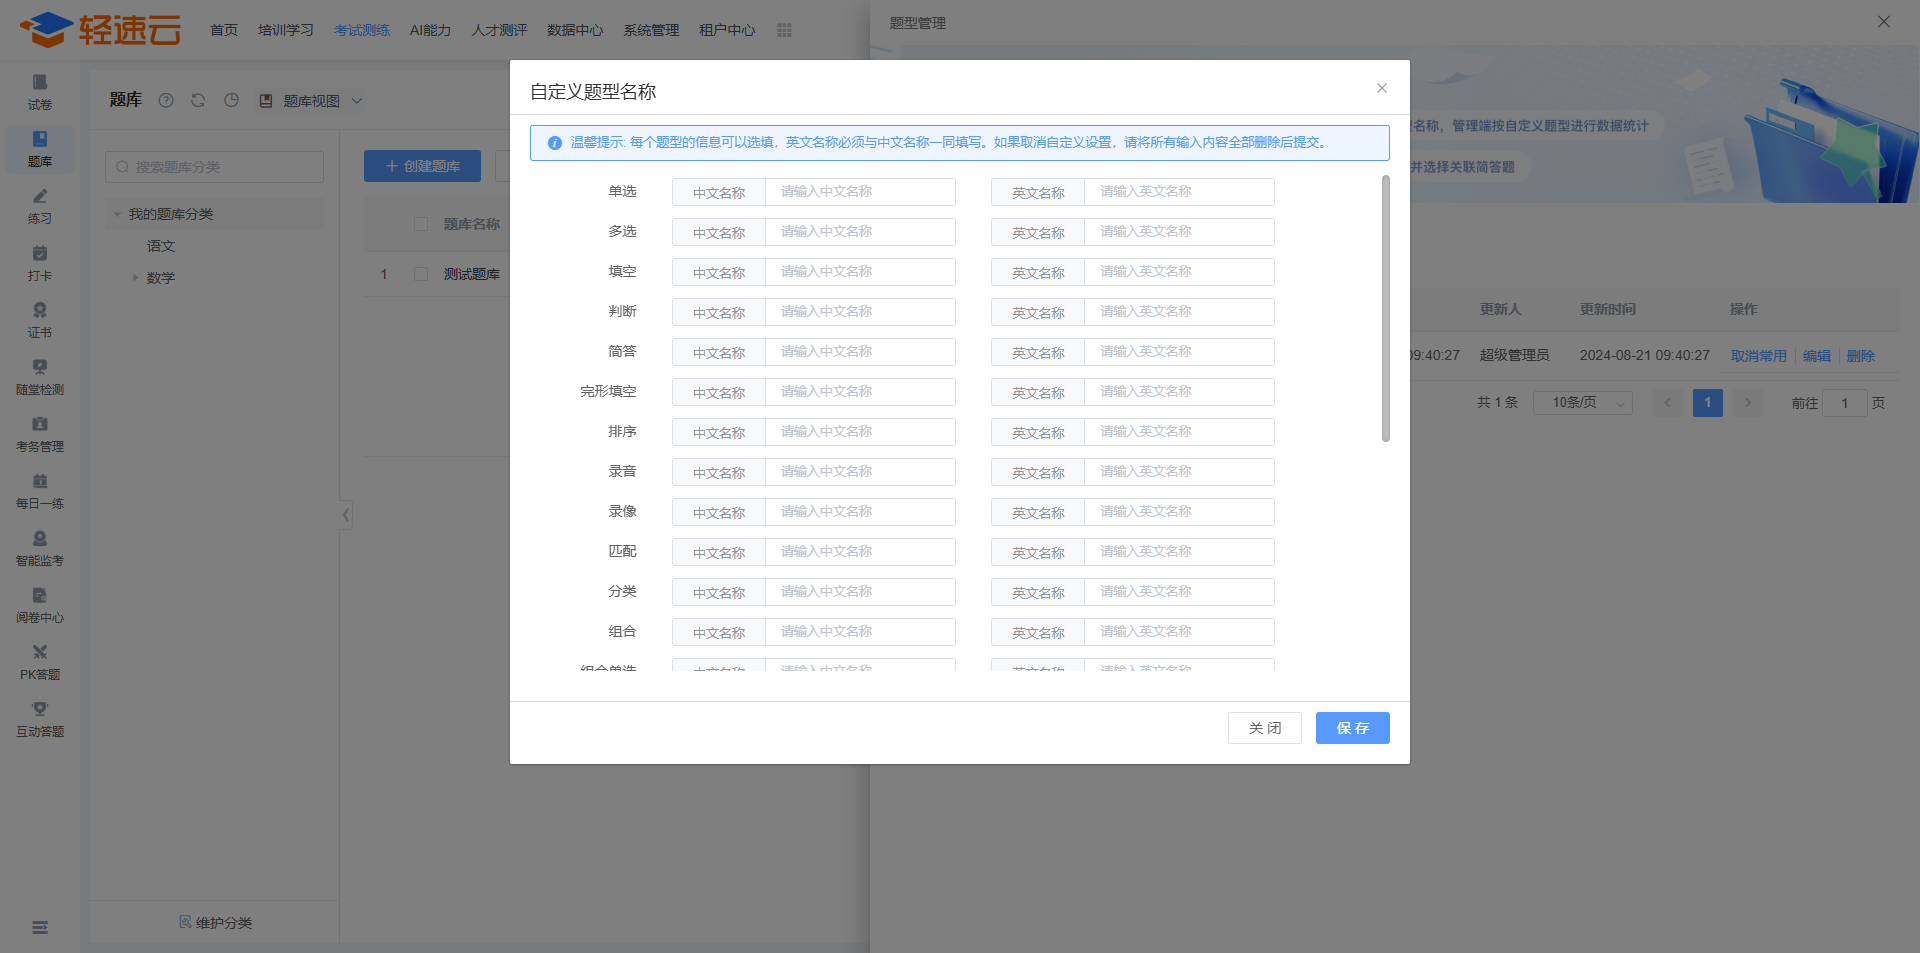Open the 数据中心 menu
The width and height of the screenshot is (1920, 953).
point(574,30)
